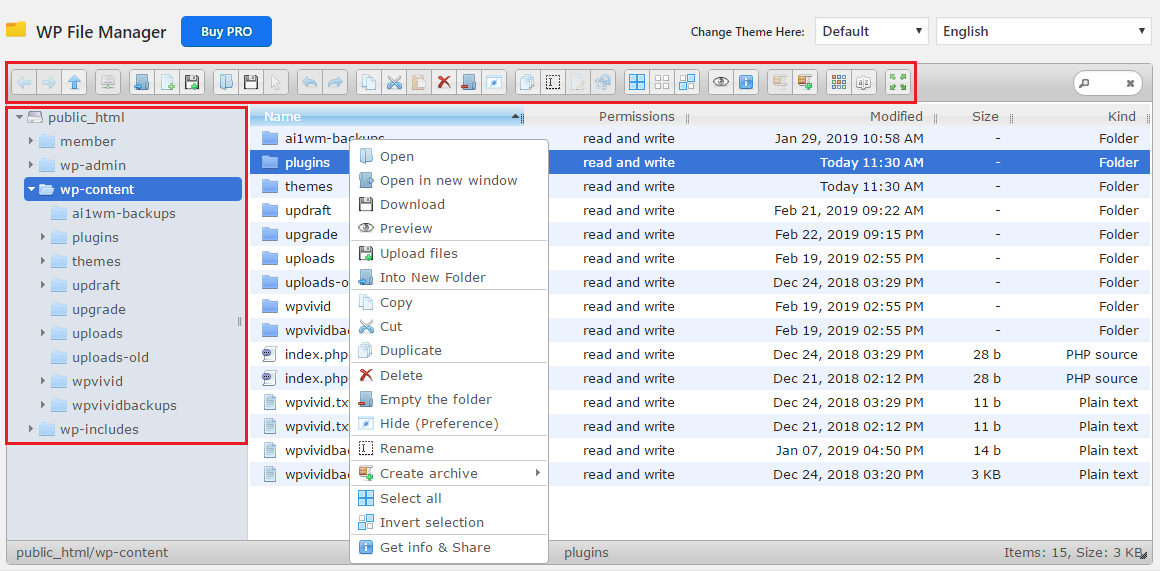Click inside the search input field
This screenshot has height=571, width=1160.
(x=1107, y=83)
